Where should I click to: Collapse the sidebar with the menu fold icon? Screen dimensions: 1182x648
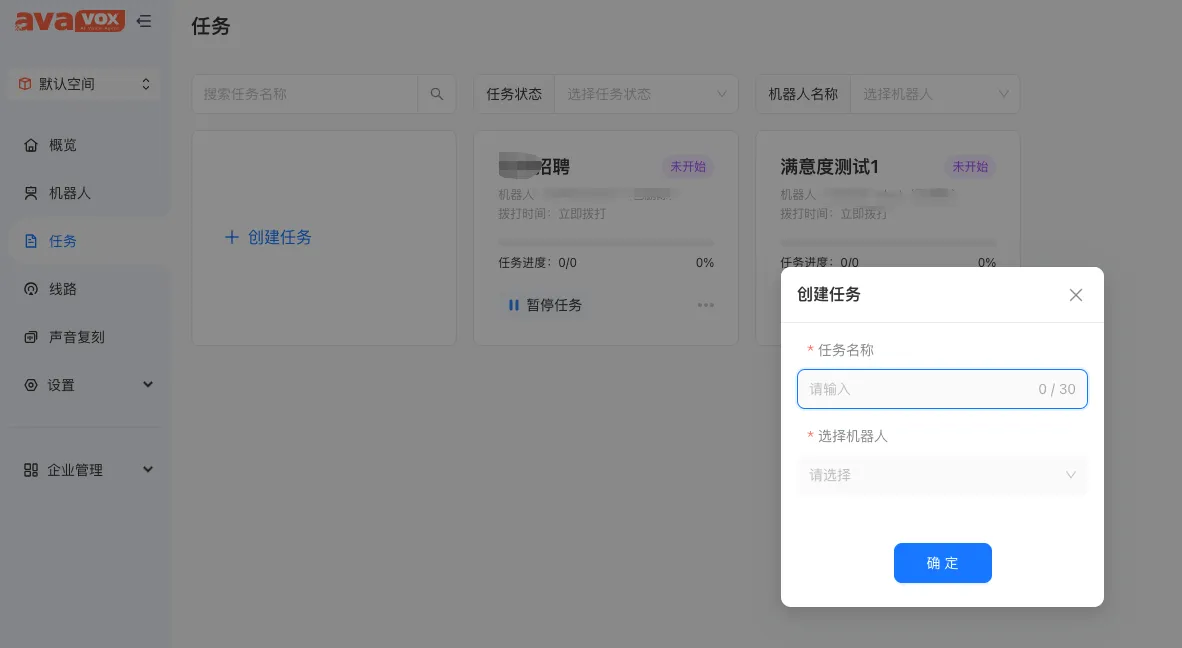(x=145, y=21)
